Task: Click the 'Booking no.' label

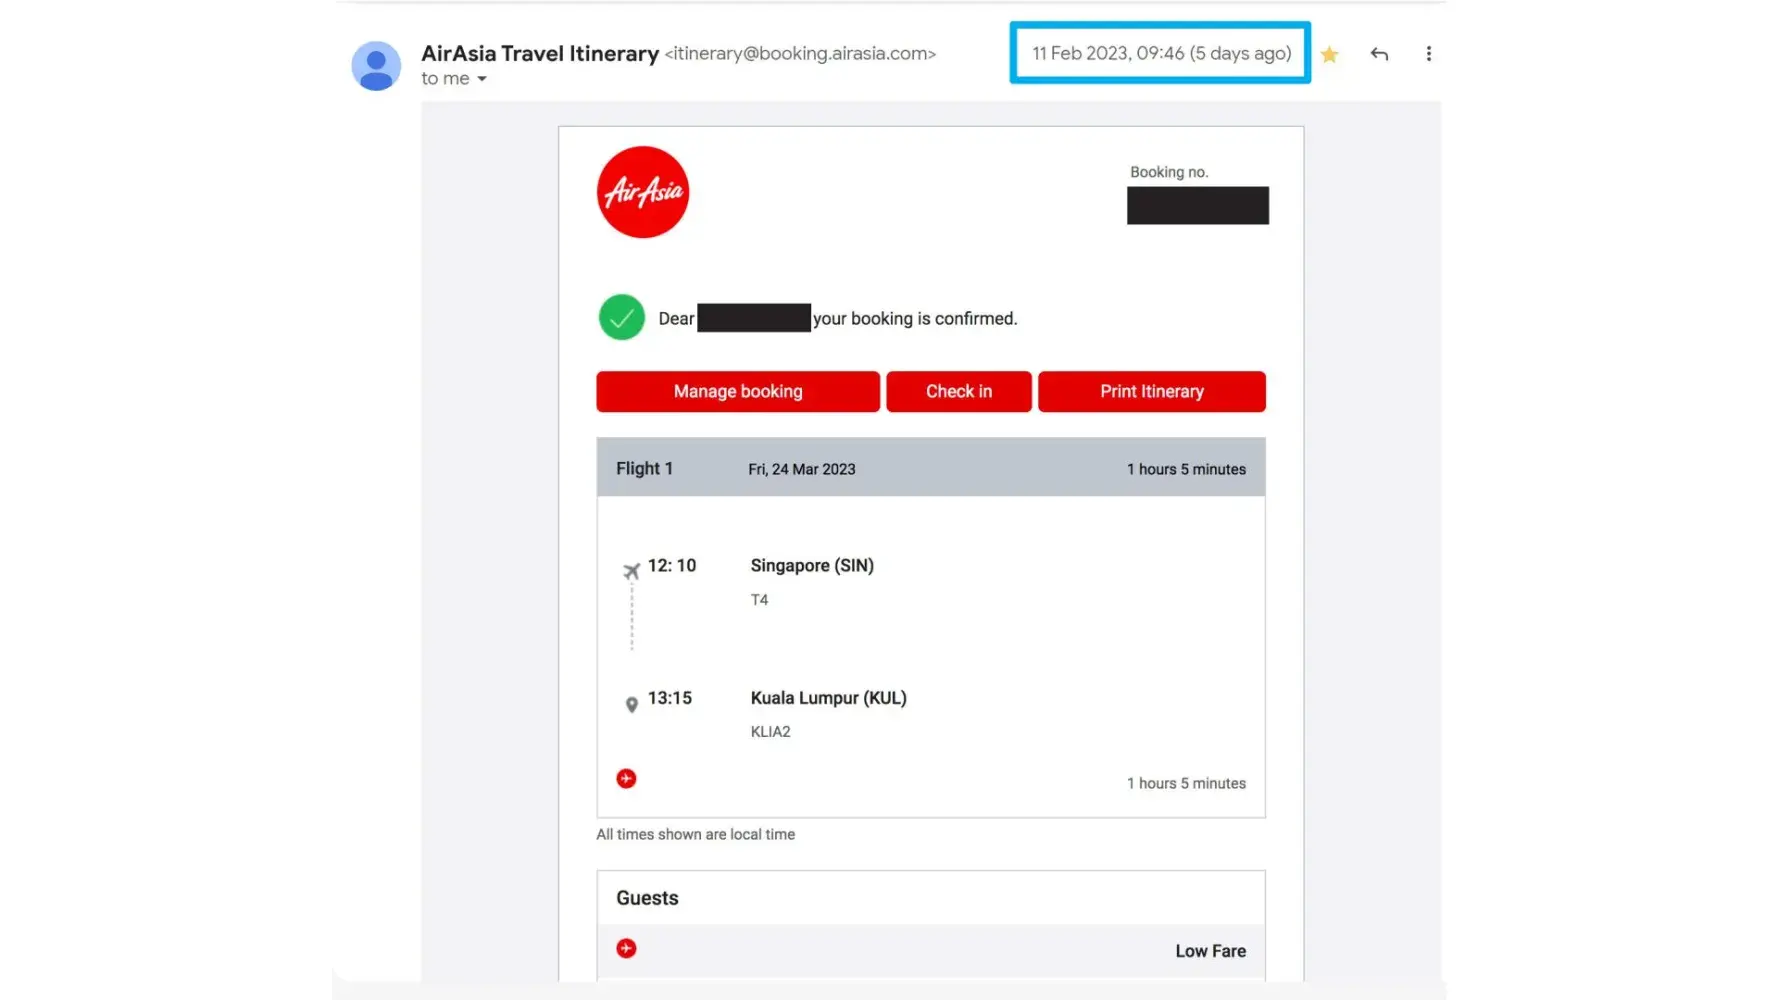Action: click(x=1169, y=172)
